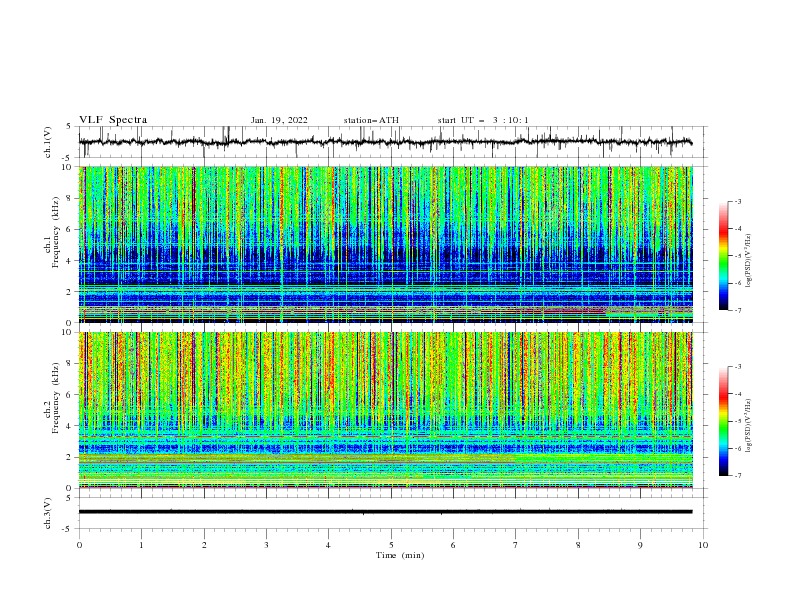Screen dimensions: 792x612
Task: Click the 'station=ATH' label
Action: (x=371, y=120)
